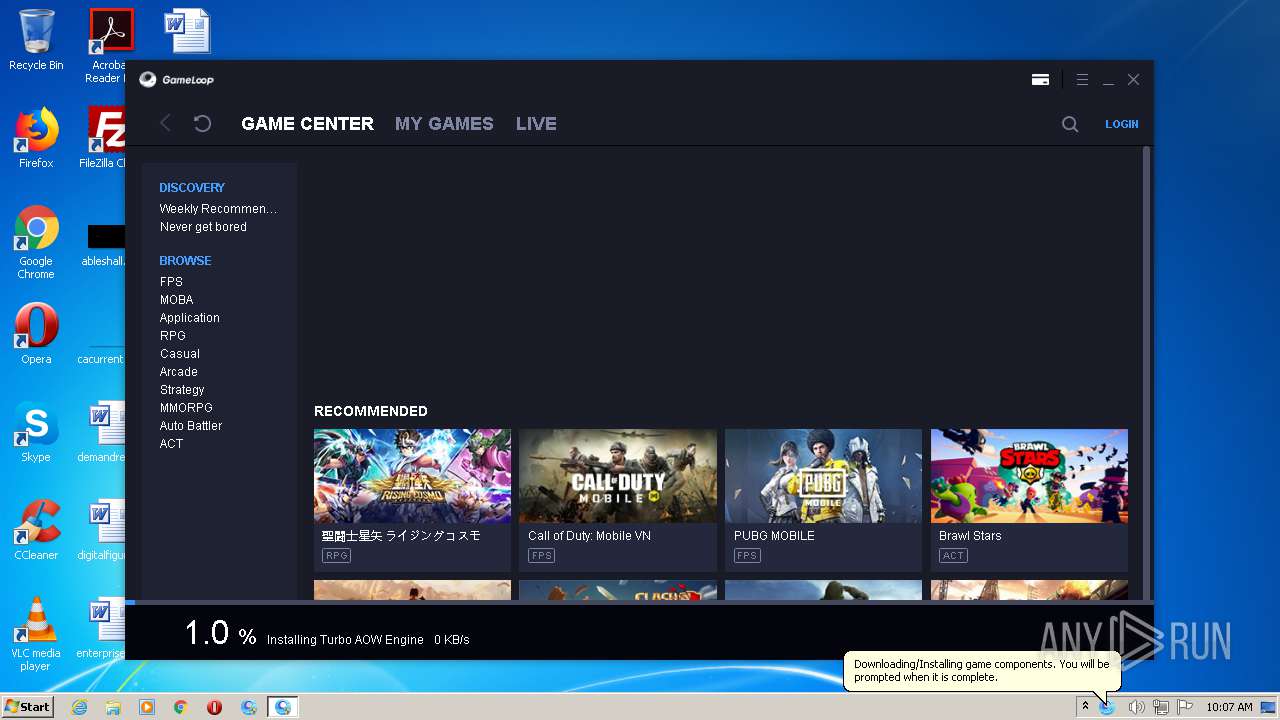
Task: Open Internet Explorer from taskbar
Action: pos(79,707)
